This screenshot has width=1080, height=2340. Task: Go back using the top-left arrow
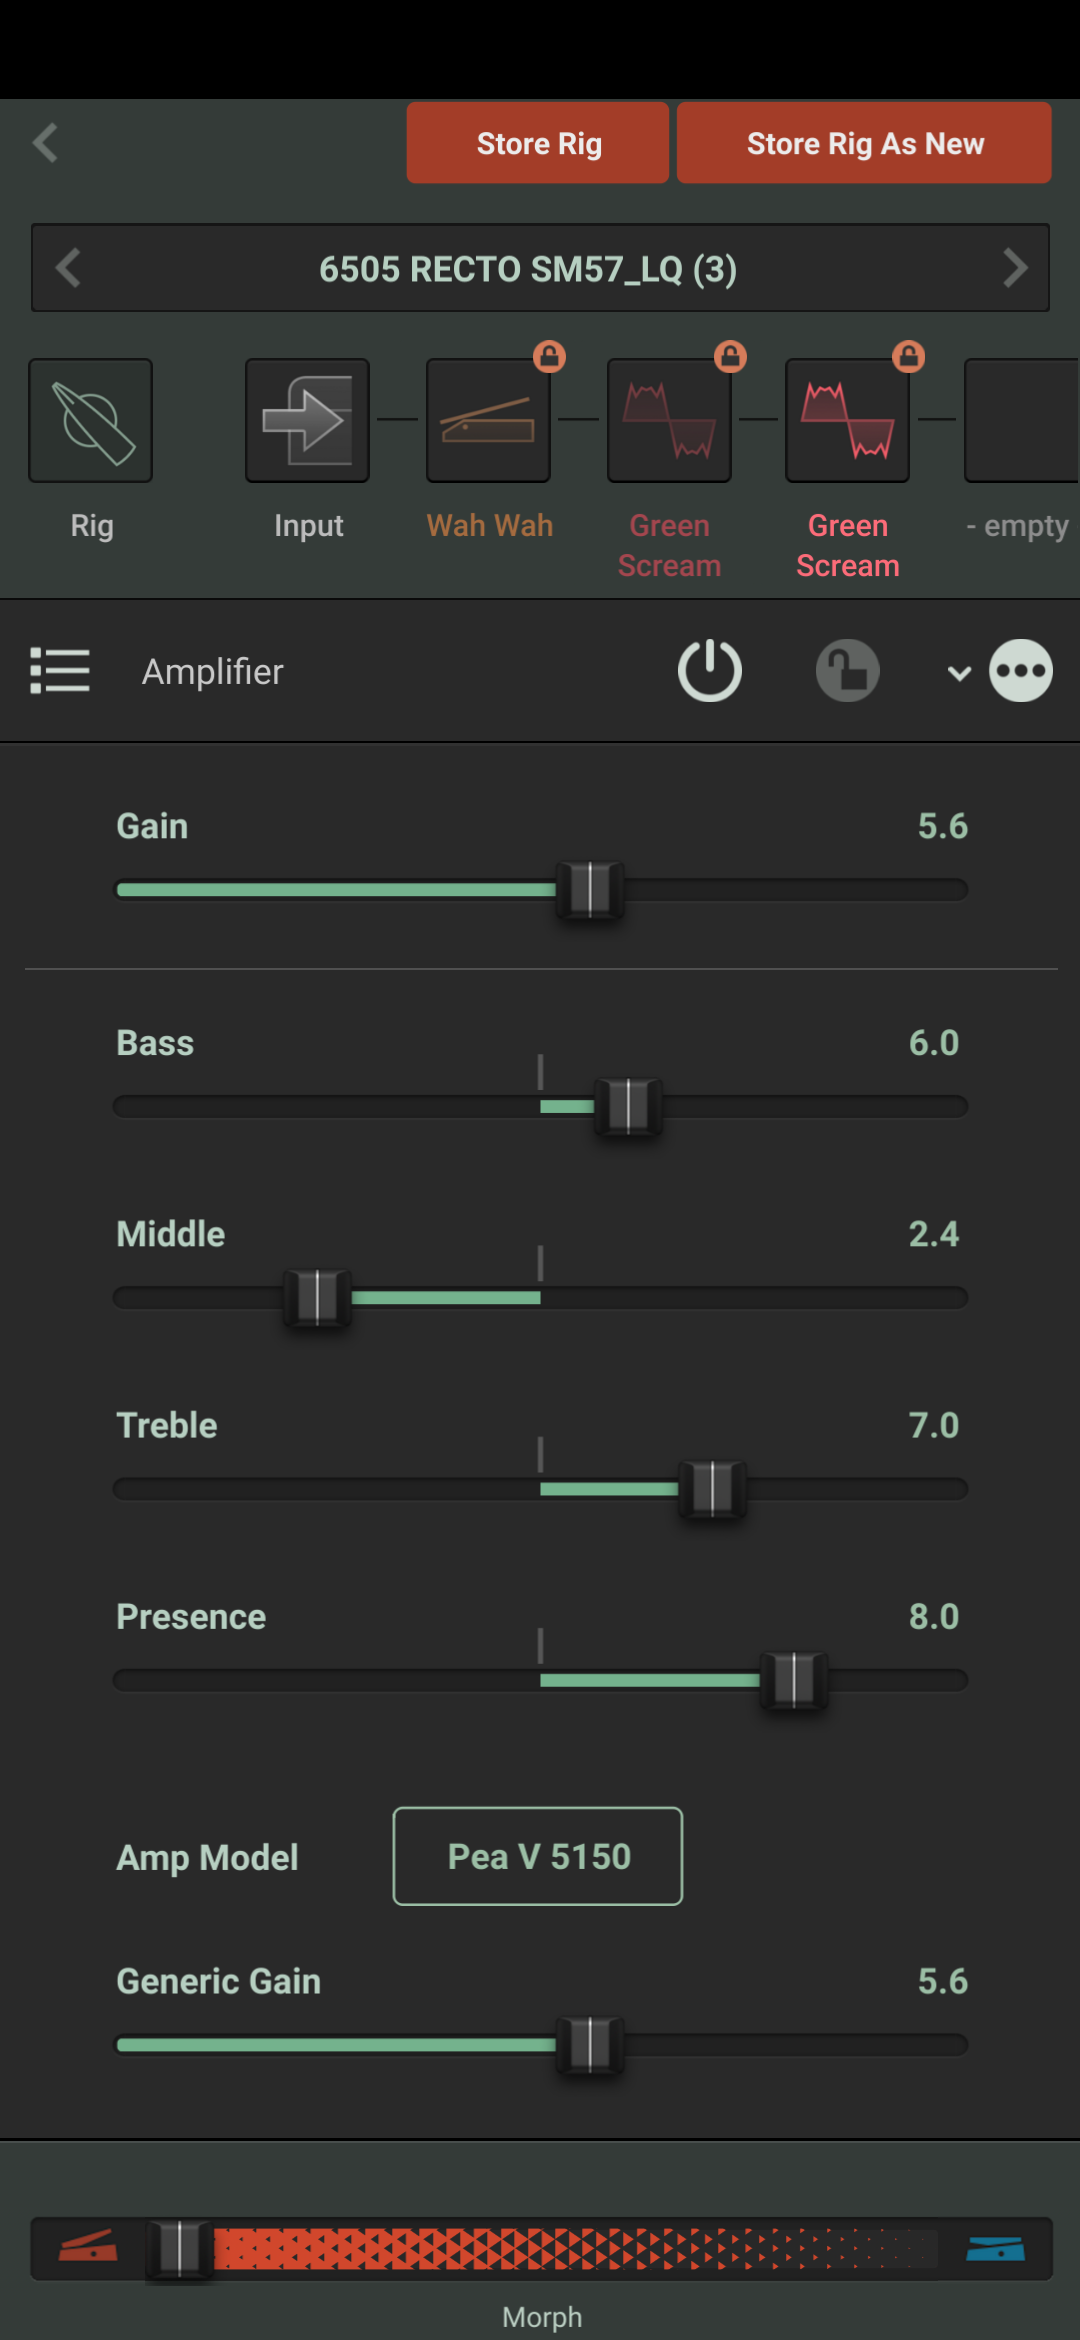click(46, 142)
